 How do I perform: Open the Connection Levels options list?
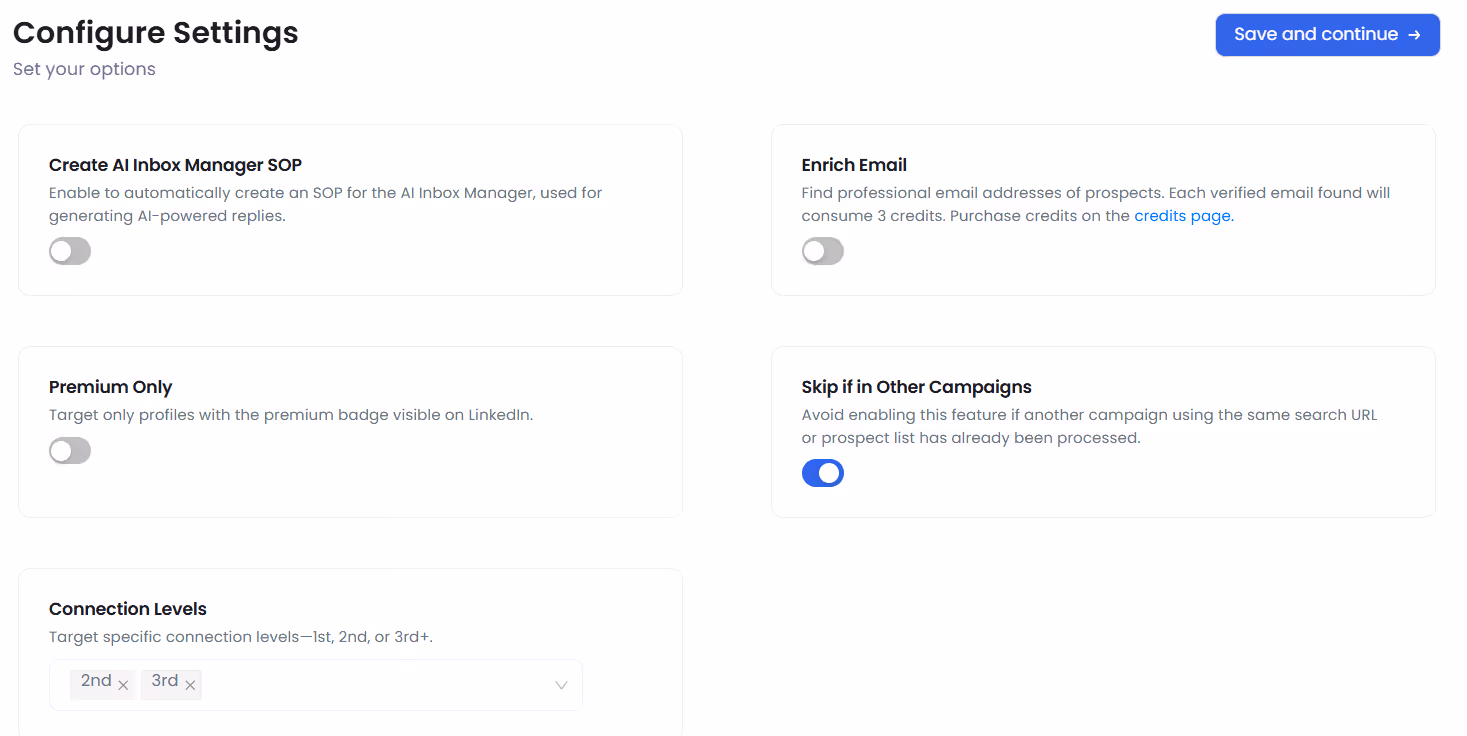560,685
